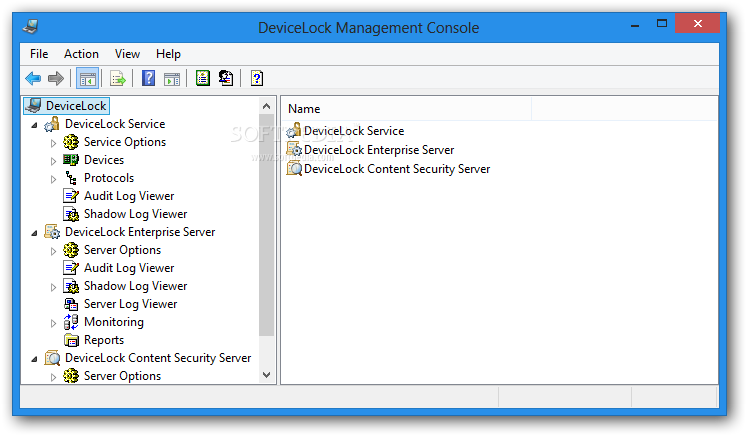
Task: Select the Service Options gear icon
Action: 71,142
